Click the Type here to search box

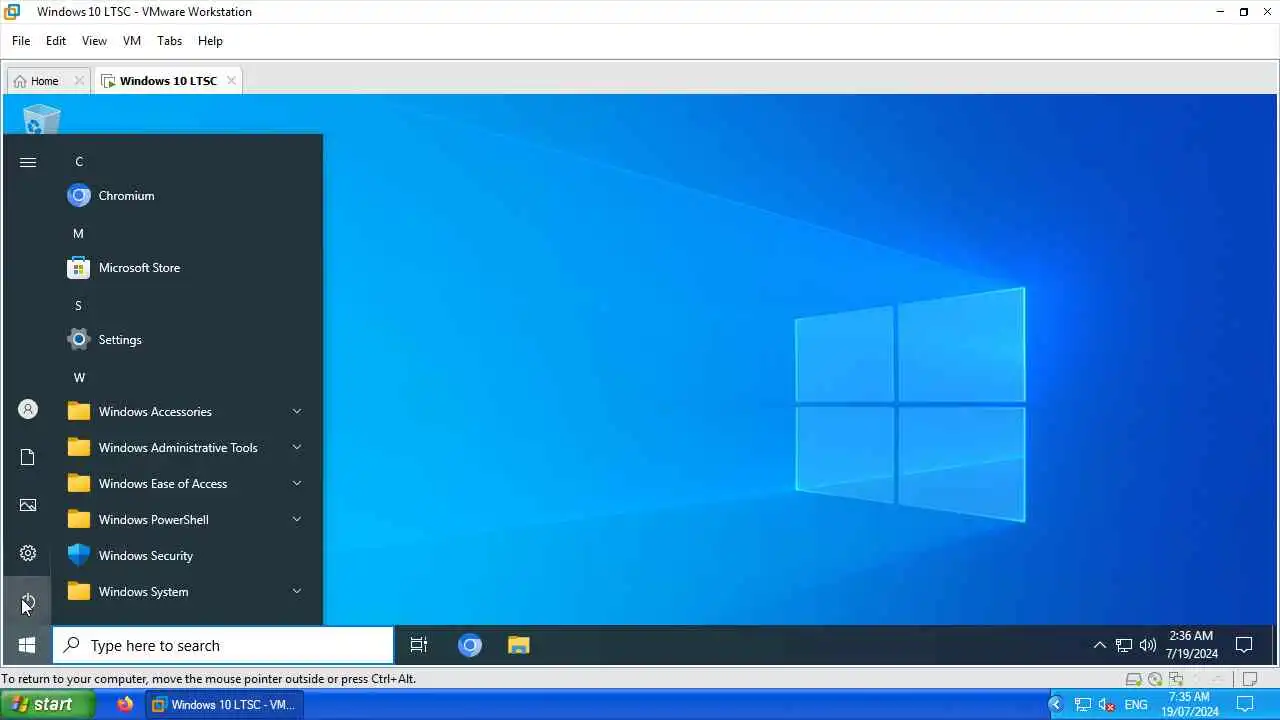(x=223, y=645)
